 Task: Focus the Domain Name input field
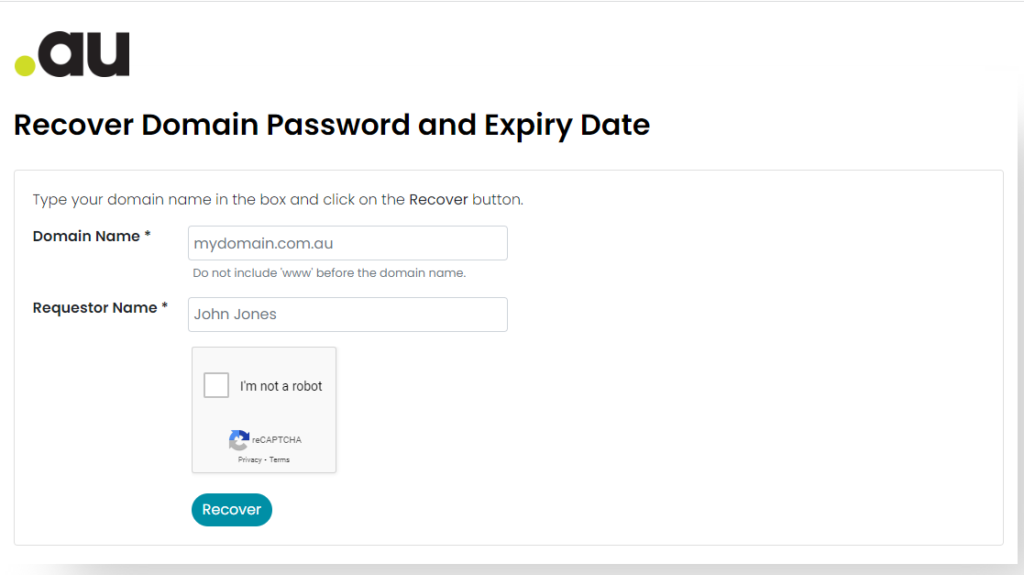(x=347, y=243)
